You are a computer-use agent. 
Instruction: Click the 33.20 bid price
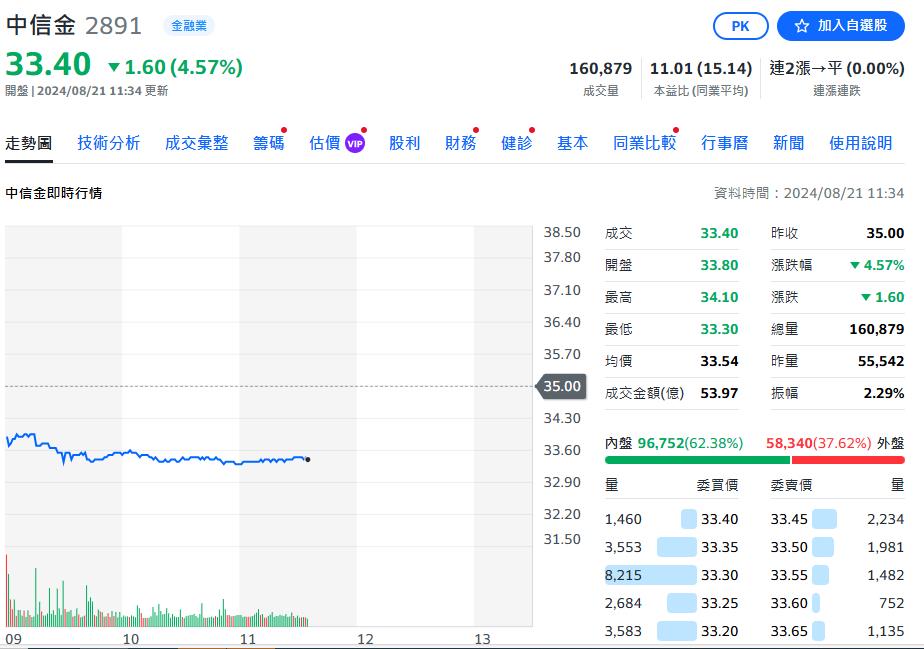[720, 631]
